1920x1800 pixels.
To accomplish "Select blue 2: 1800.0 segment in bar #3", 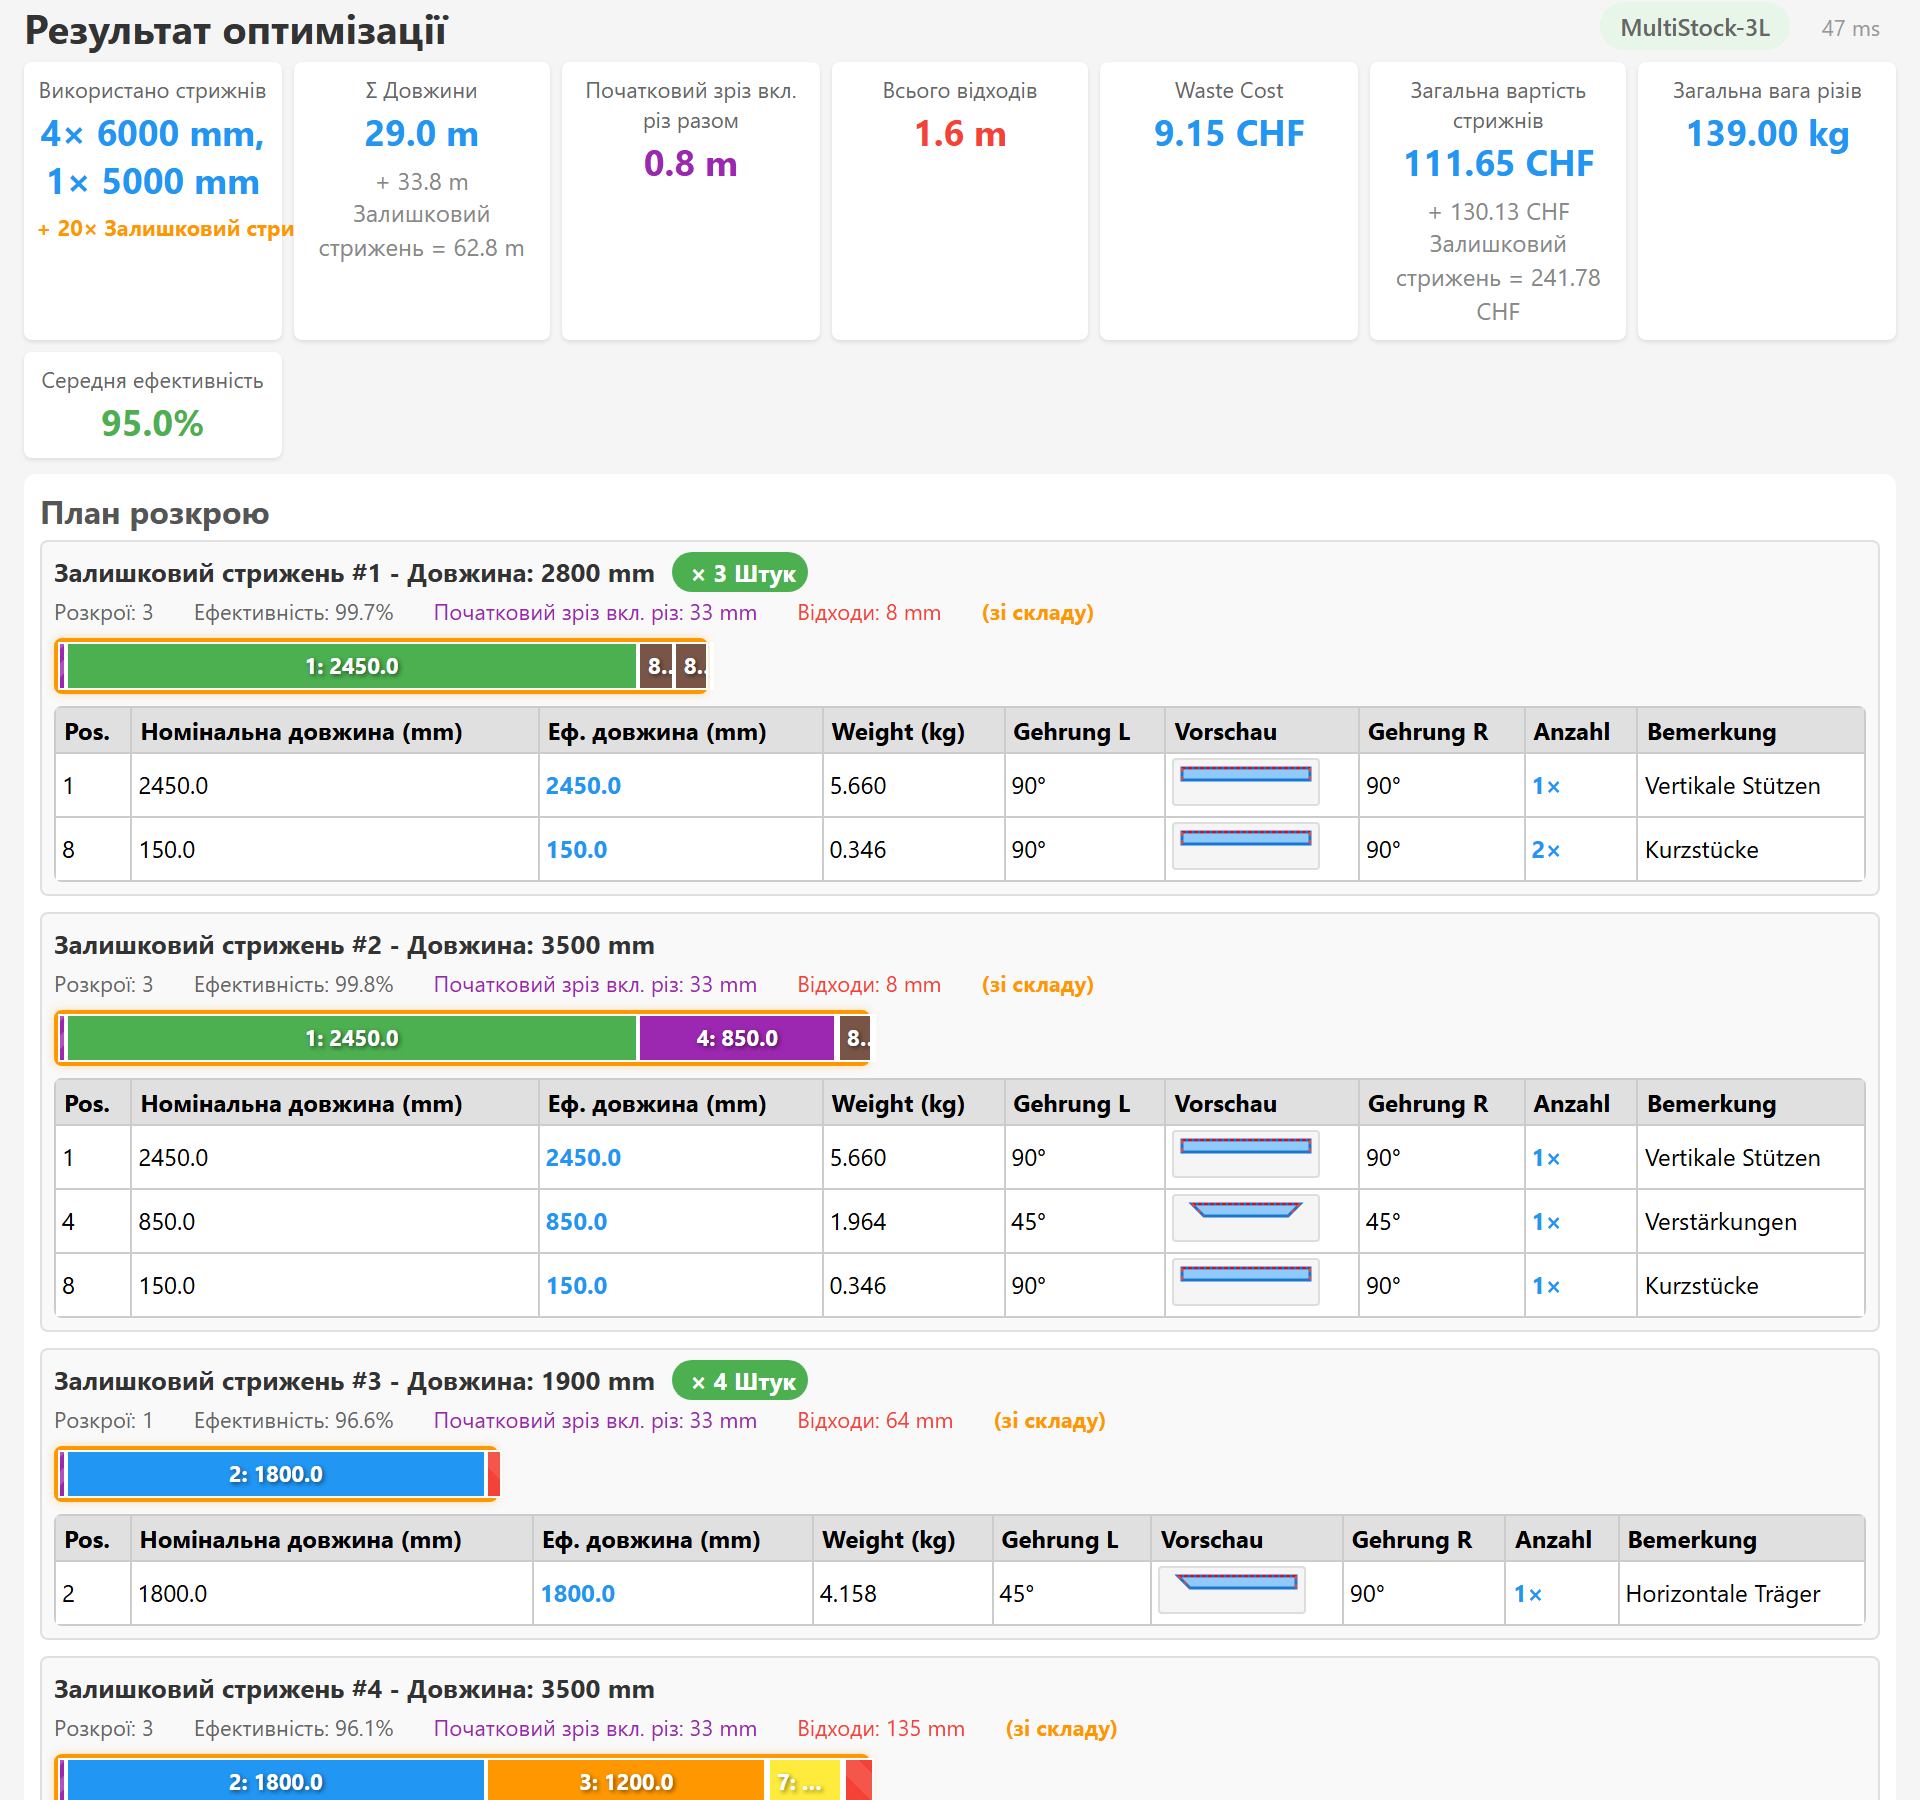I will (x=276, y=1474).
